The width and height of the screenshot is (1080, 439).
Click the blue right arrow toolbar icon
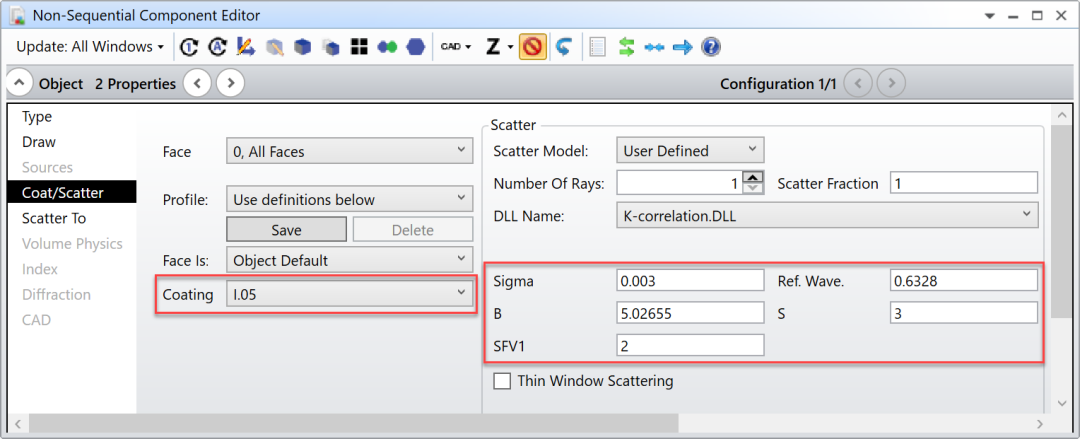pyautogui.click(x=683, y=47)
